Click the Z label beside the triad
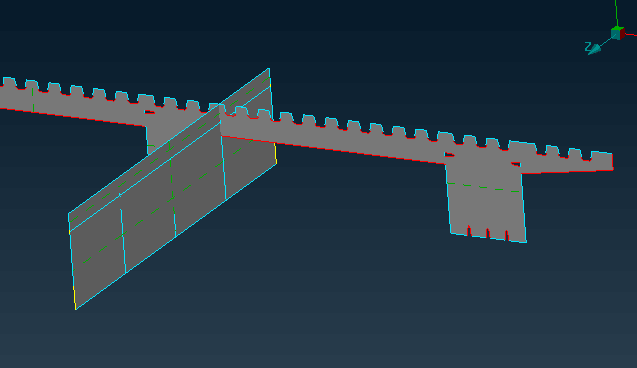Image resolution: width=637 pixels, height=368 pixels. 588,46
